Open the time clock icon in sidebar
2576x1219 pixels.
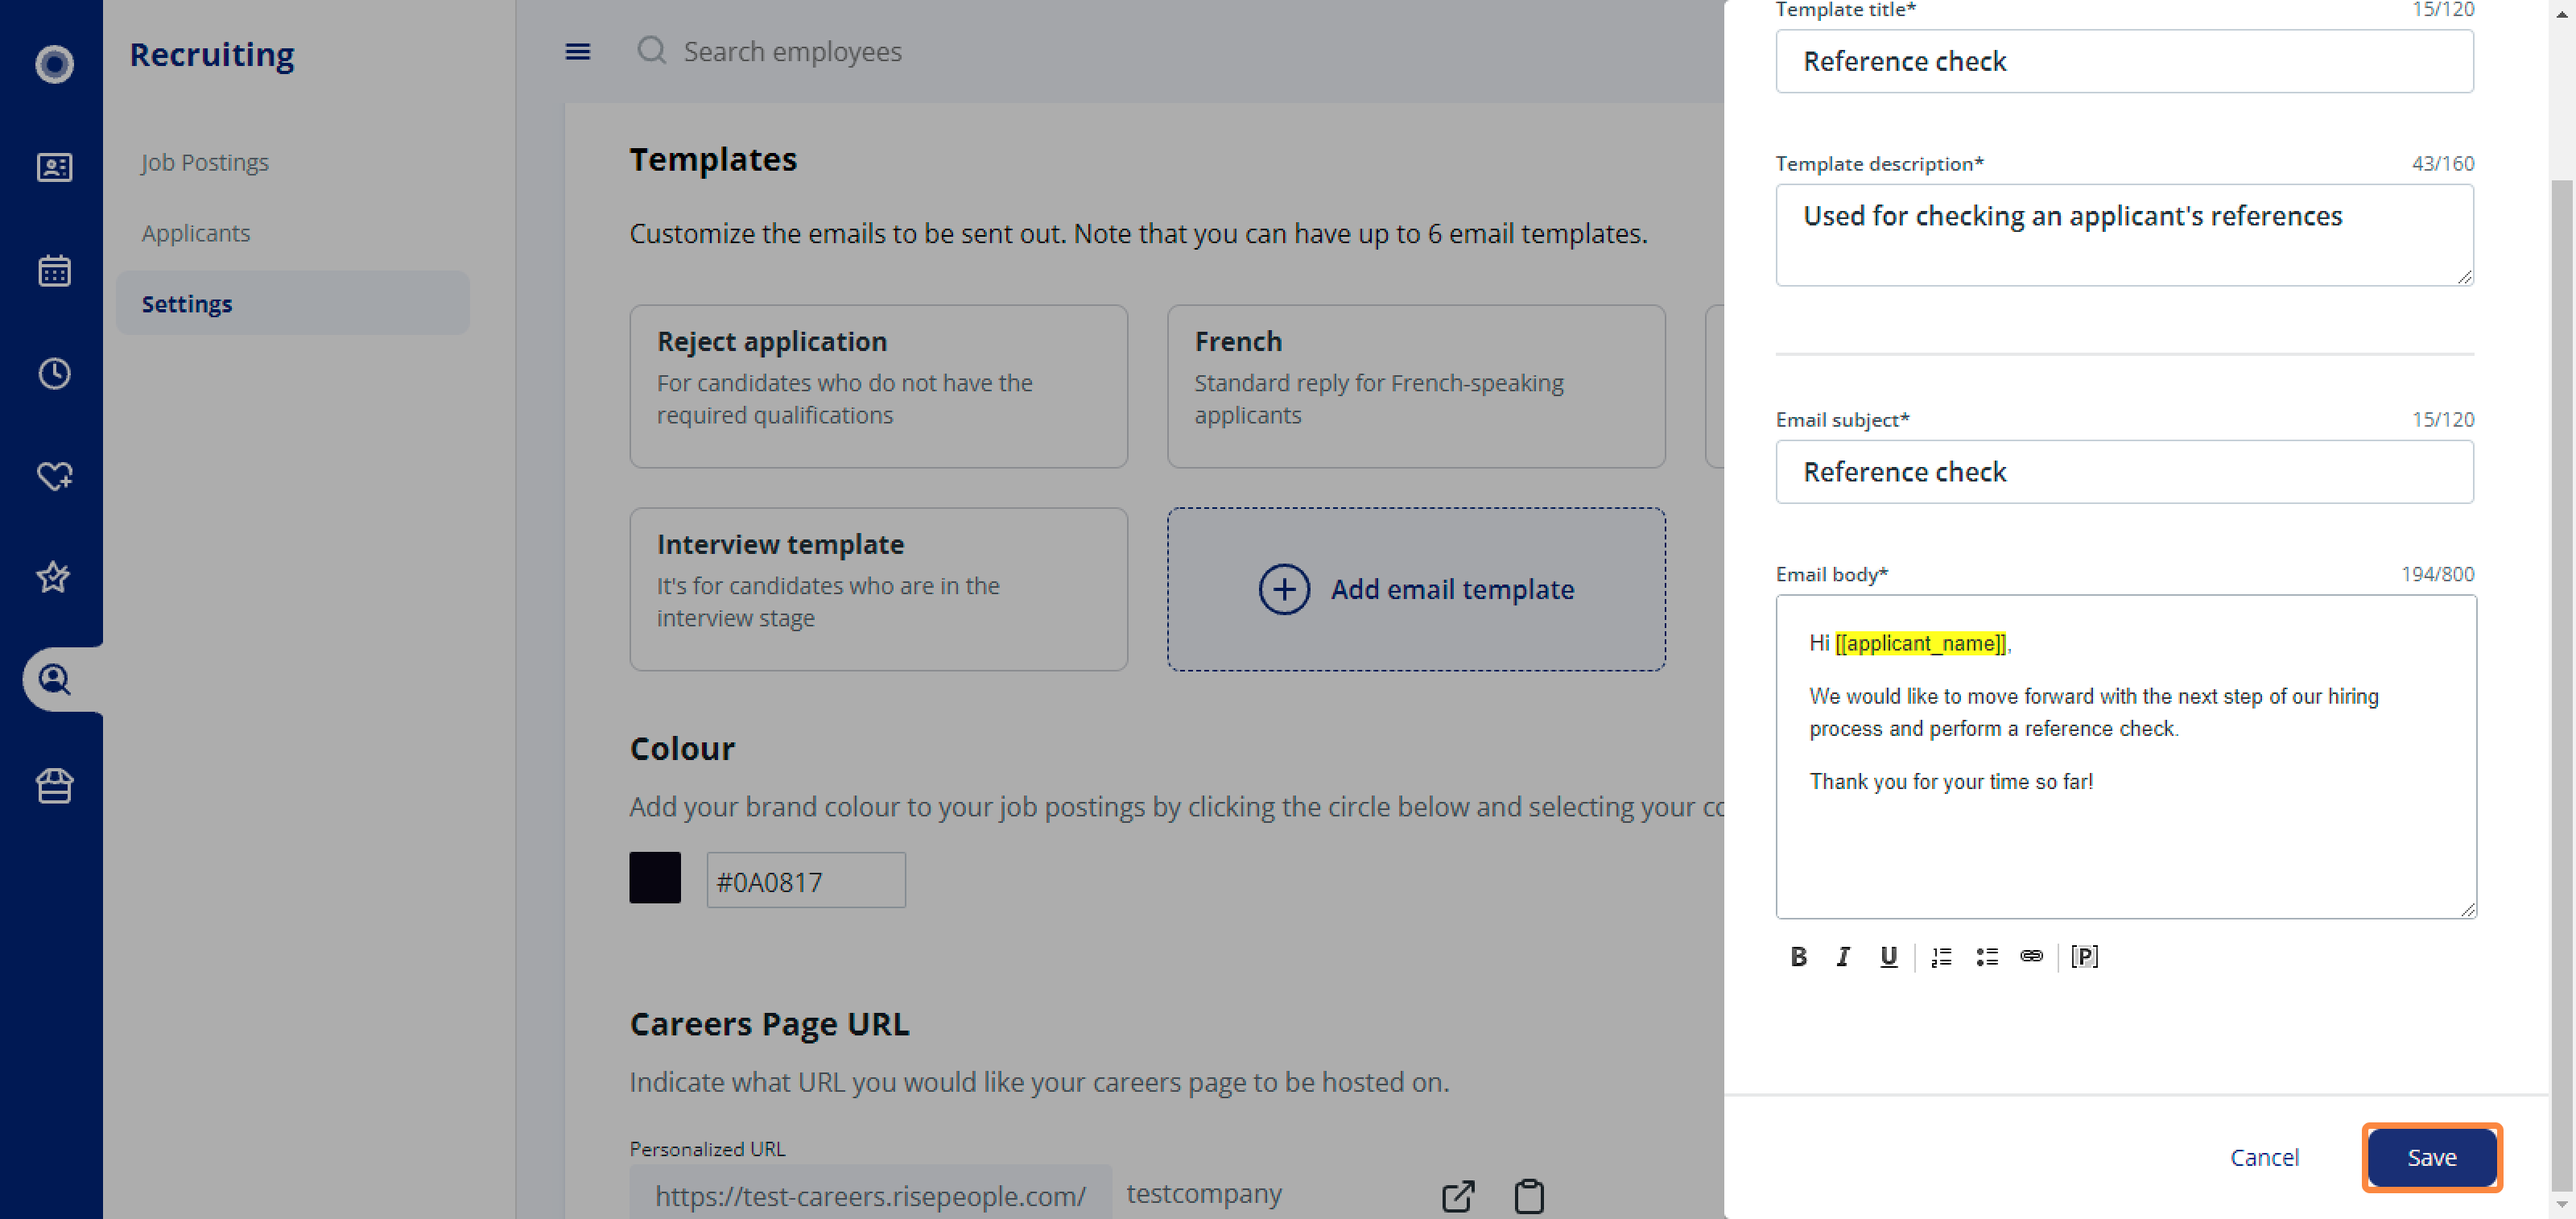coord(54,373)
